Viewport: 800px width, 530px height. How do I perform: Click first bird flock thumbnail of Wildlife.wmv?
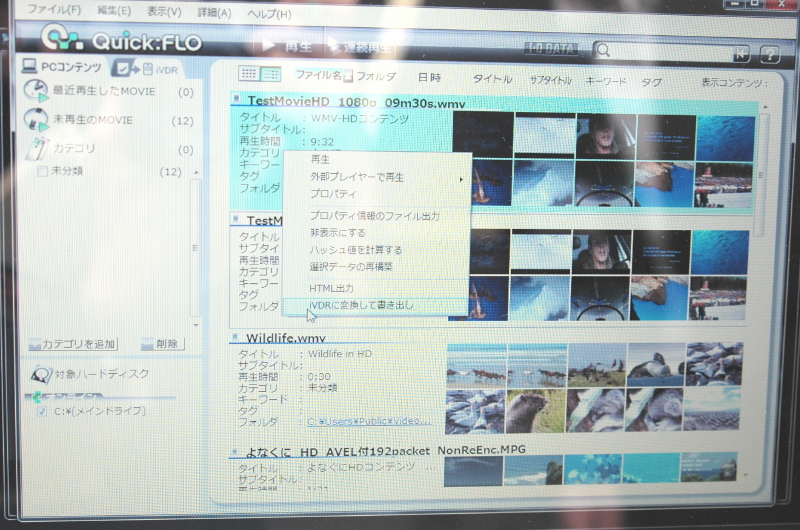(x=476, y=366)
